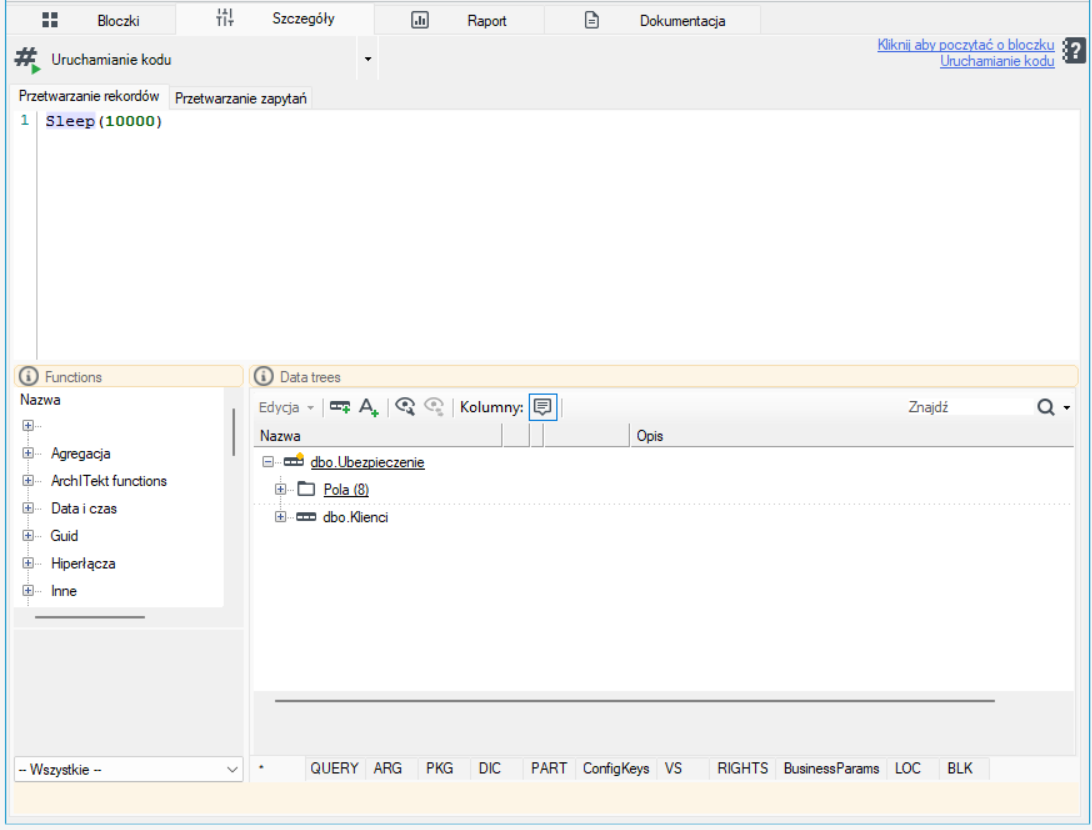1092x830 pixels.
Task: Click the Uruchamianie kodu hash icon
Action: click(x=27, y=59)
